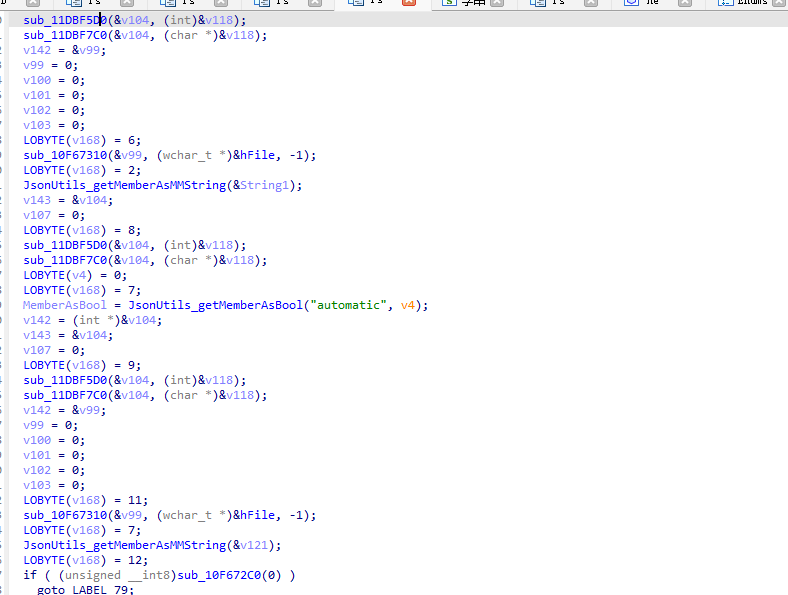The image size is (788, 595).
Task: Select the JsonUtils_getMemberAsBool function name
Action: [x=216, y=306]
